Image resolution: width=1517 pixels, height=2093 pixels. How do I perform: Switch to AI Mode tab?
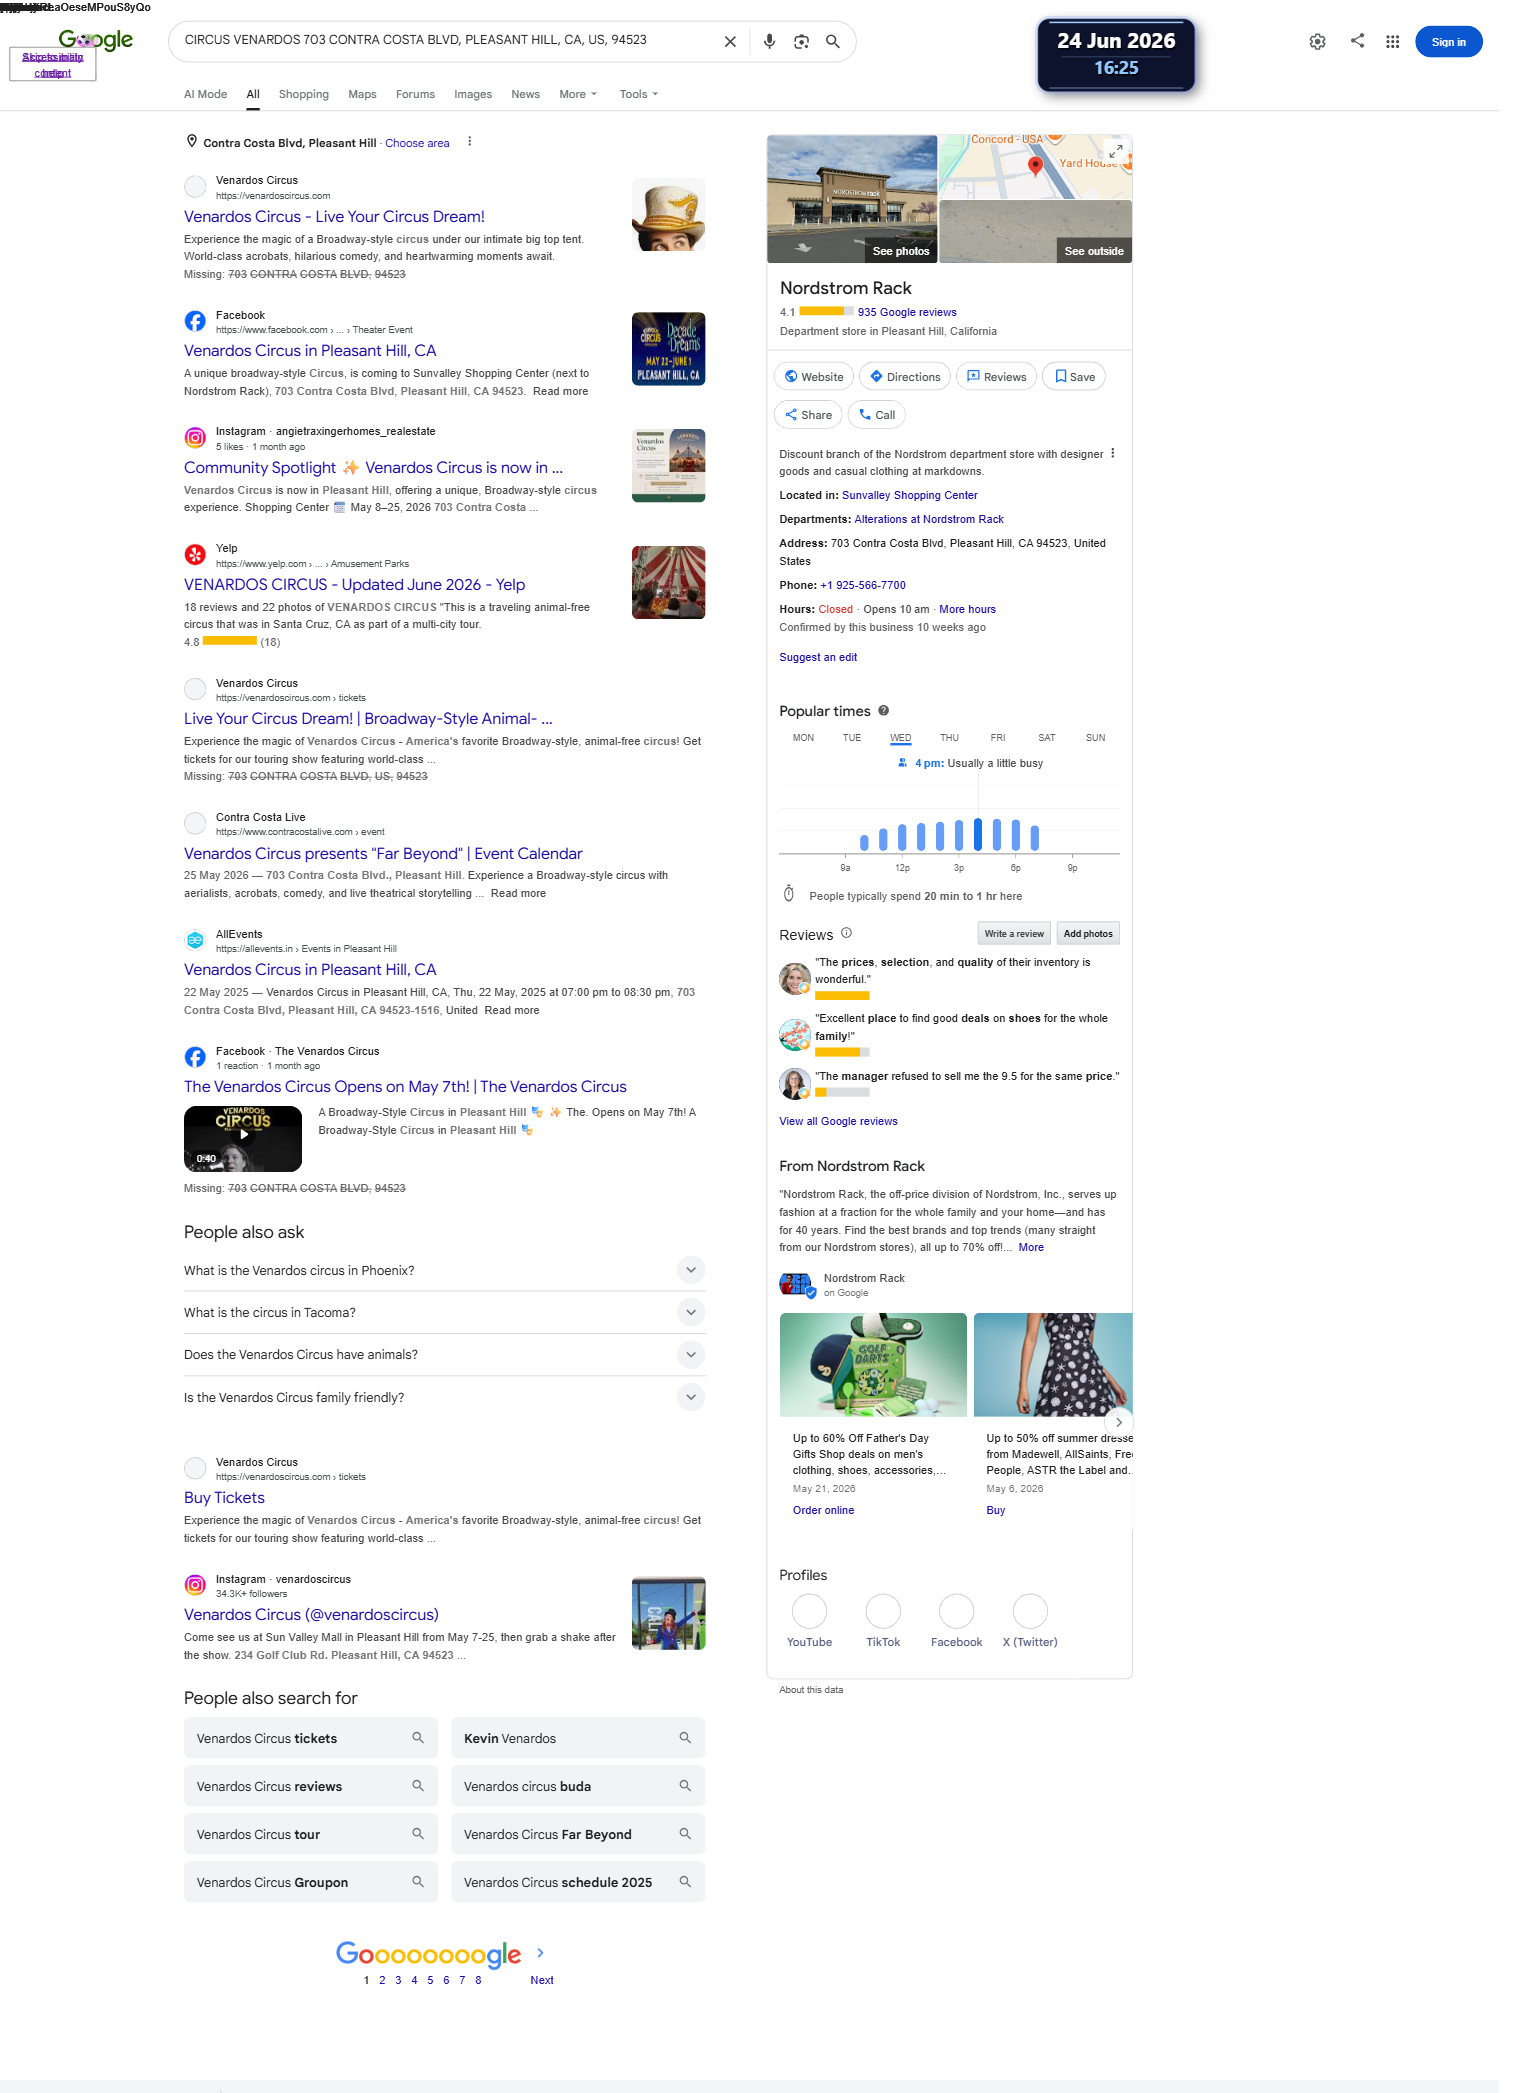coord(205,94)
